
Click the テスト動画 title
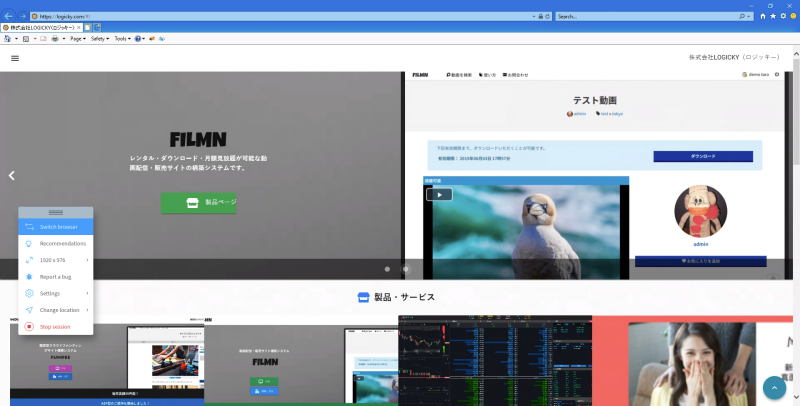tap(594, 100)
